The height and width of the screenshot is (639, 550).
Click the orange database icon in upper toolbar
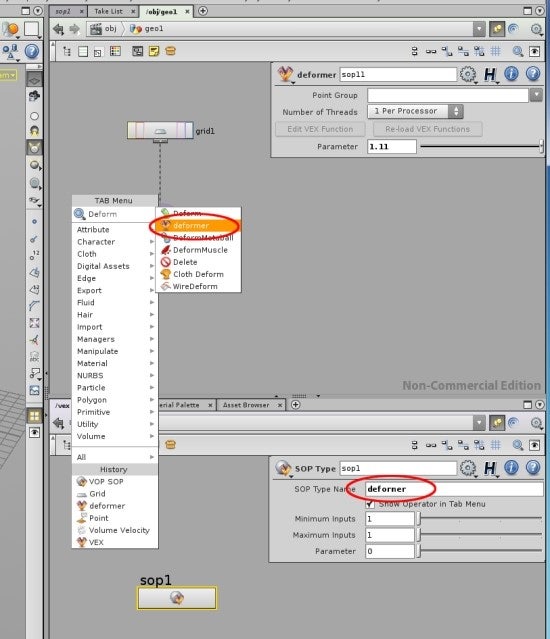click(170, 51)
